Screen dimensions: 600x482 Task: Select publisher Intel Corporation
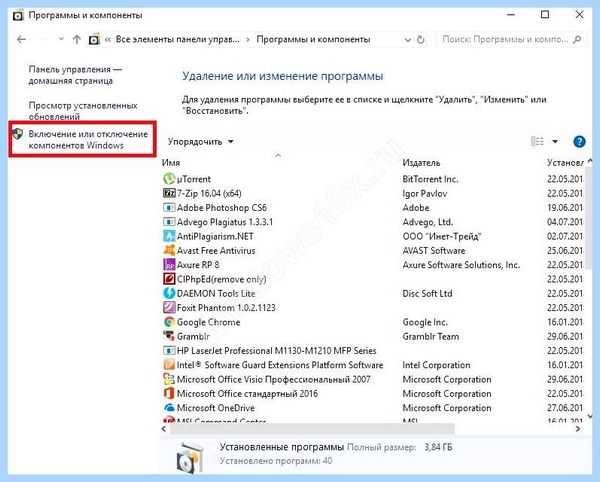point(436,365)
